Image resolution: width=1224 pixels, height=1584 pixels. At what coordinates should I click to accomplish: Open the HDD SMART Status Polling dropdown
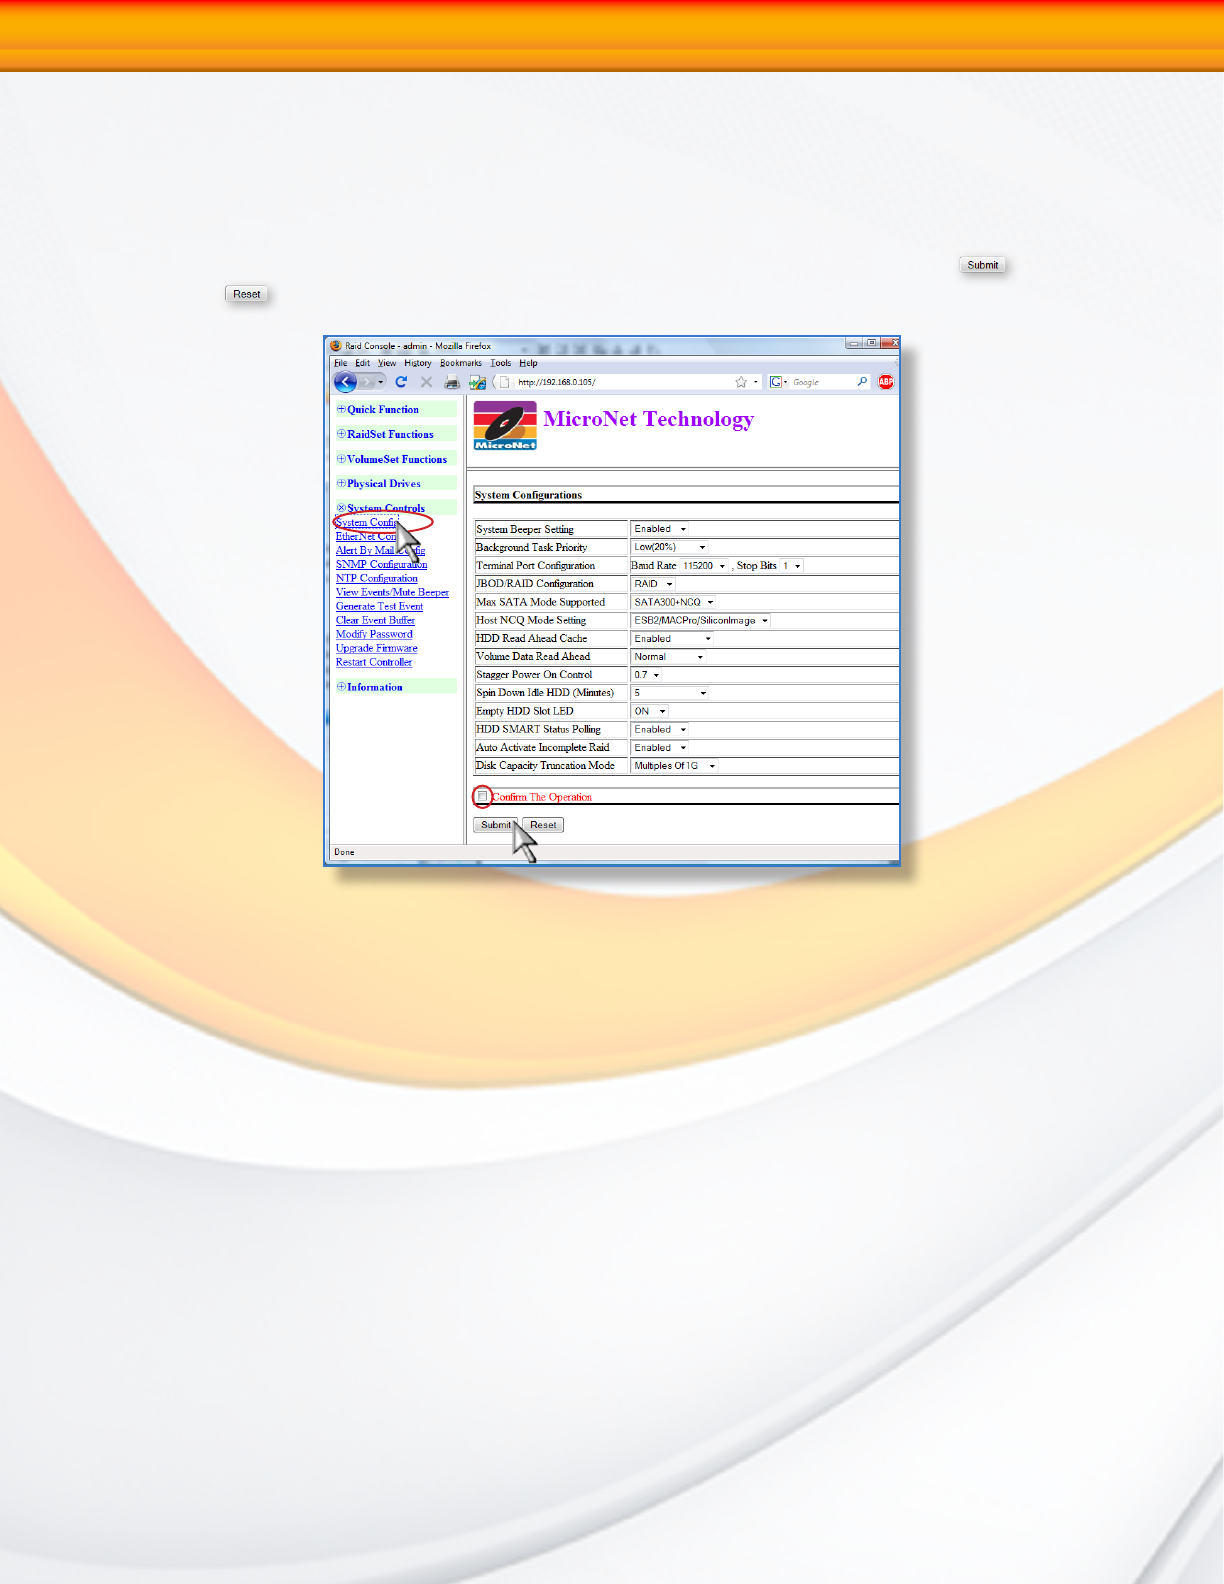(x=660, y=729)
